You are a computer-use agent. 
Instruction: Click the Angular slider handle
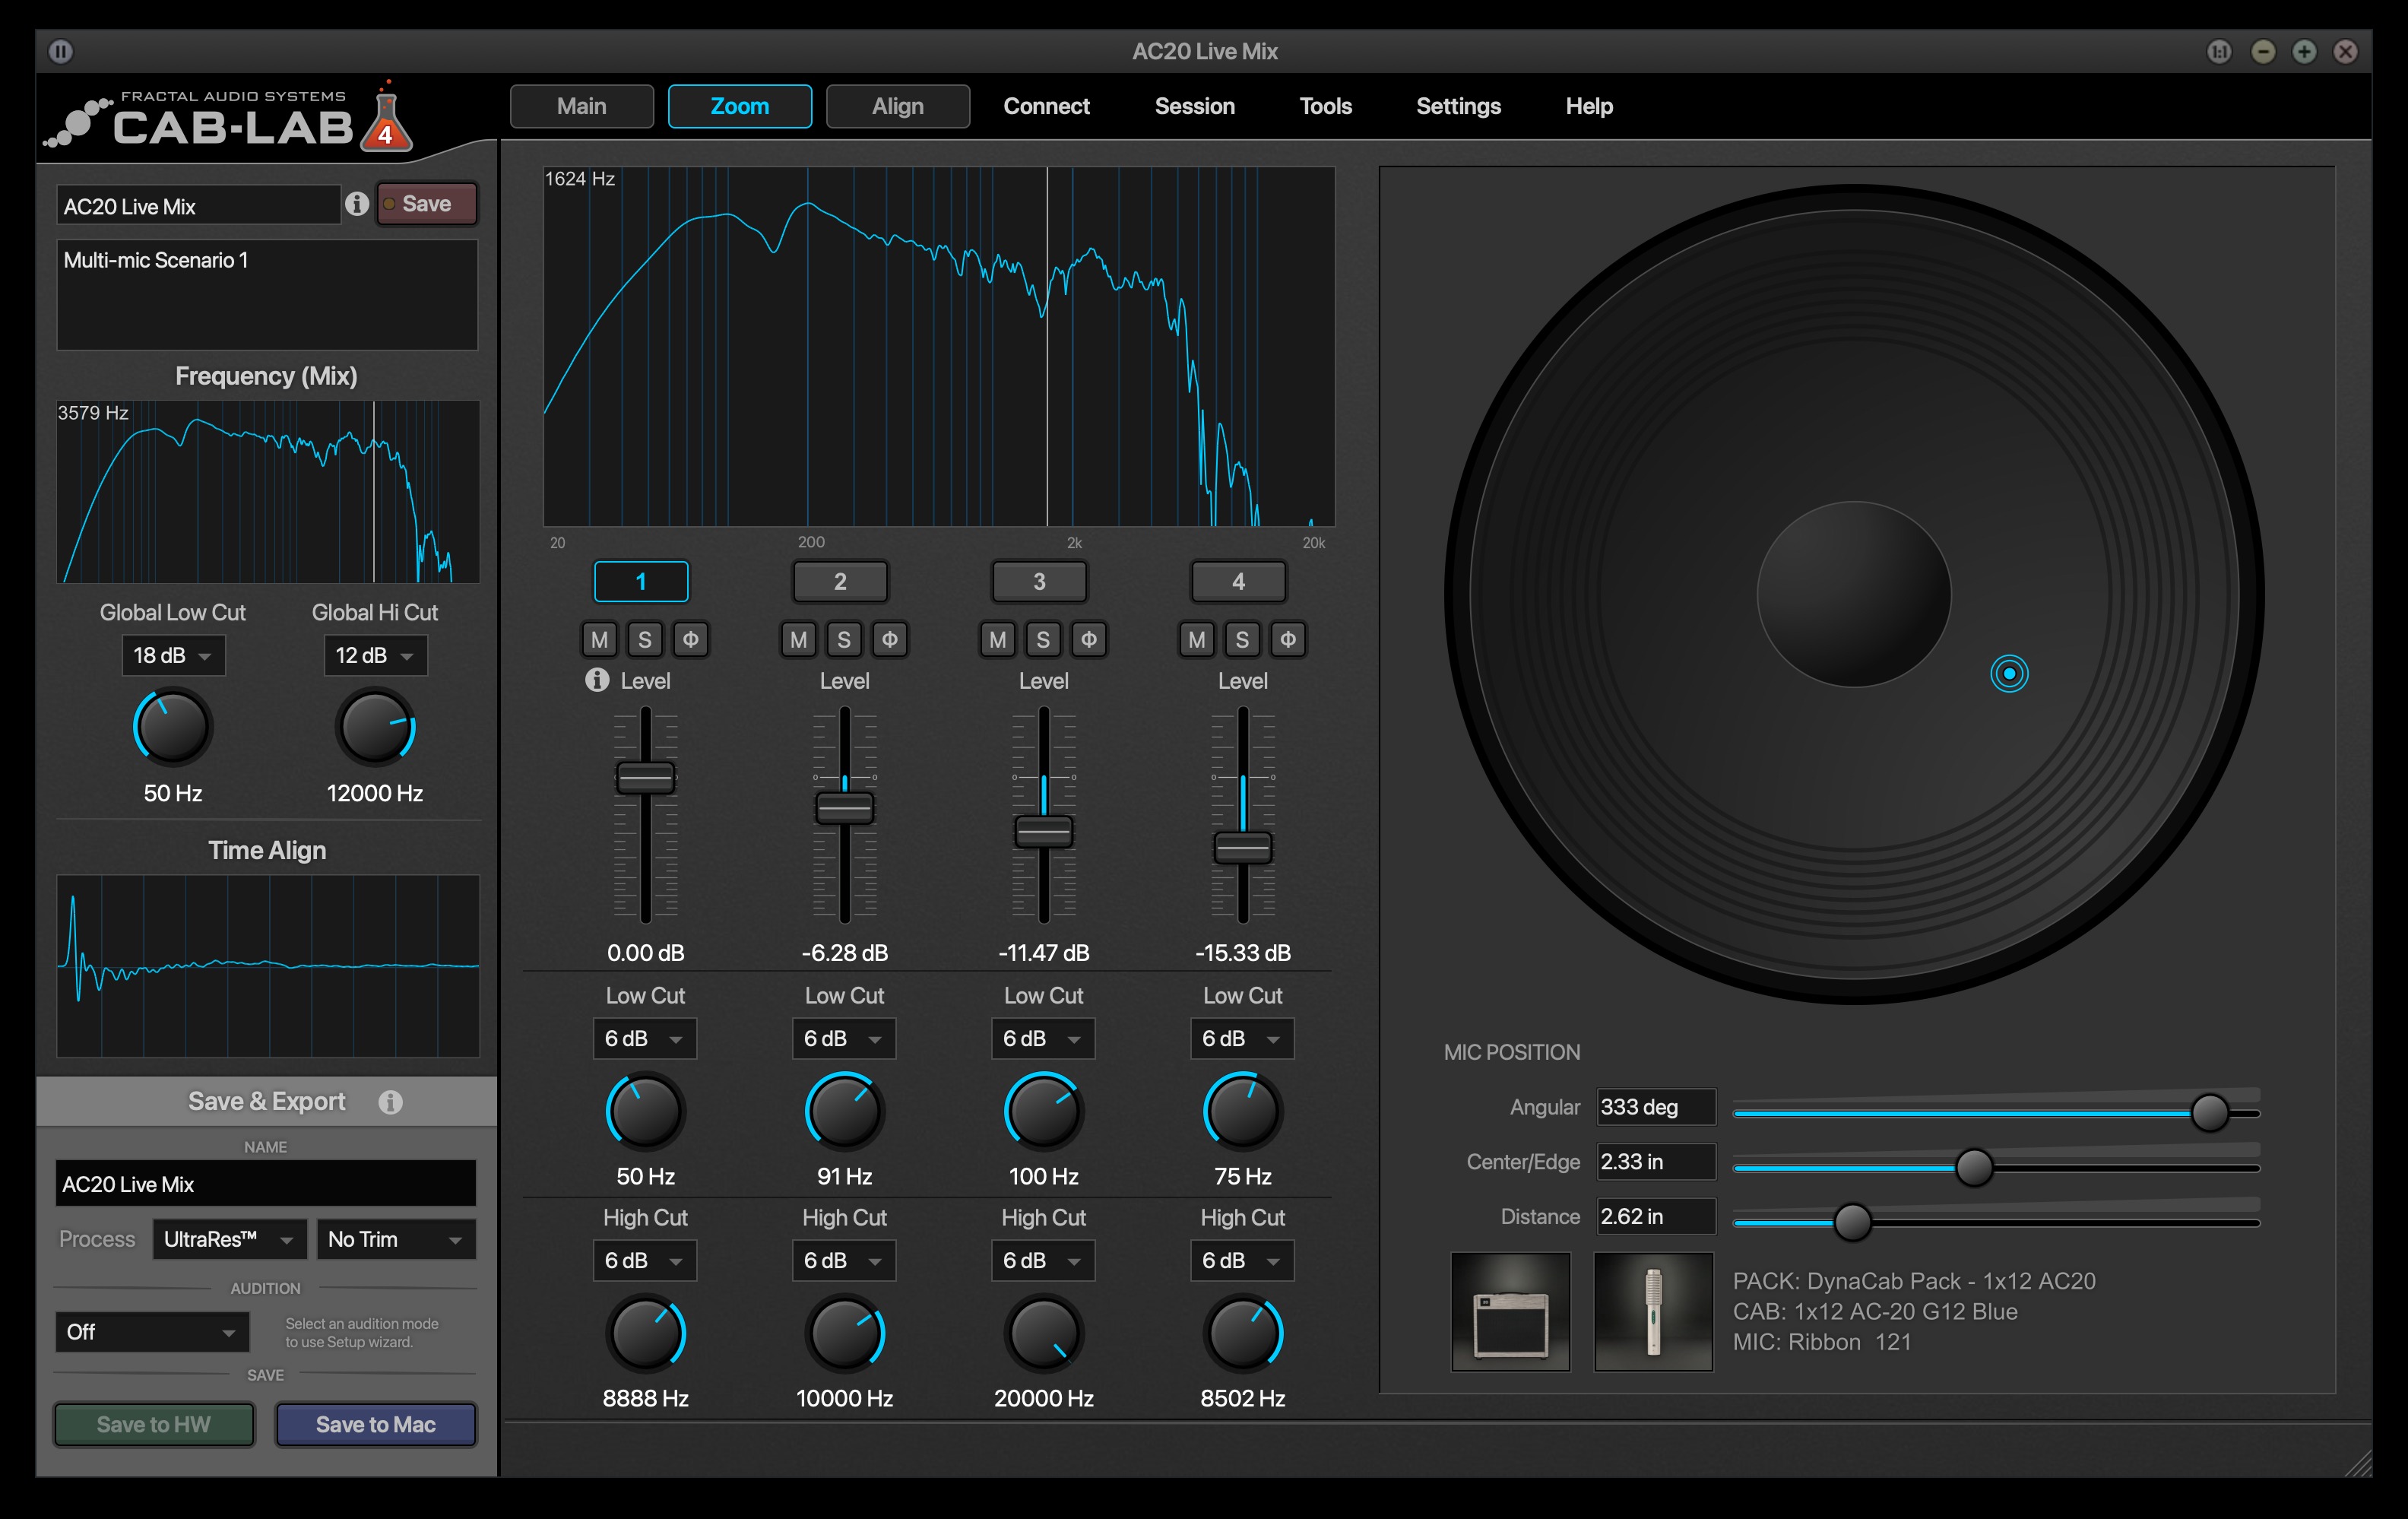pos(2209,1113)
